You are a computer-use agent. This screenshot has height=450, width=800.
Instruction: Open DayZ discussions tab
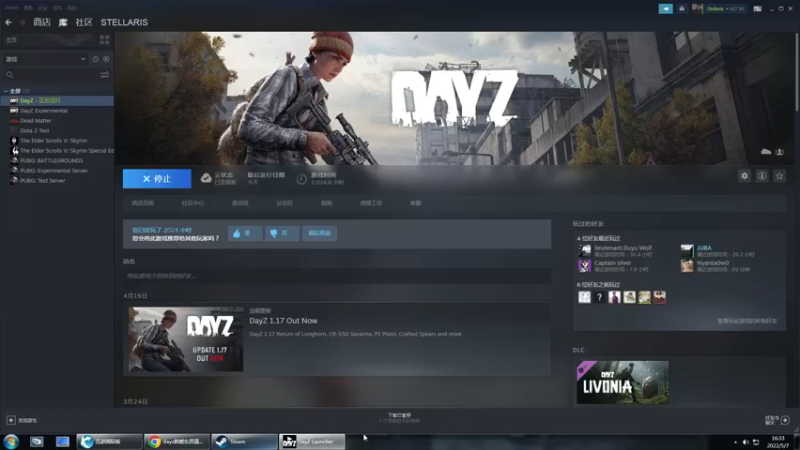(285, 203)
